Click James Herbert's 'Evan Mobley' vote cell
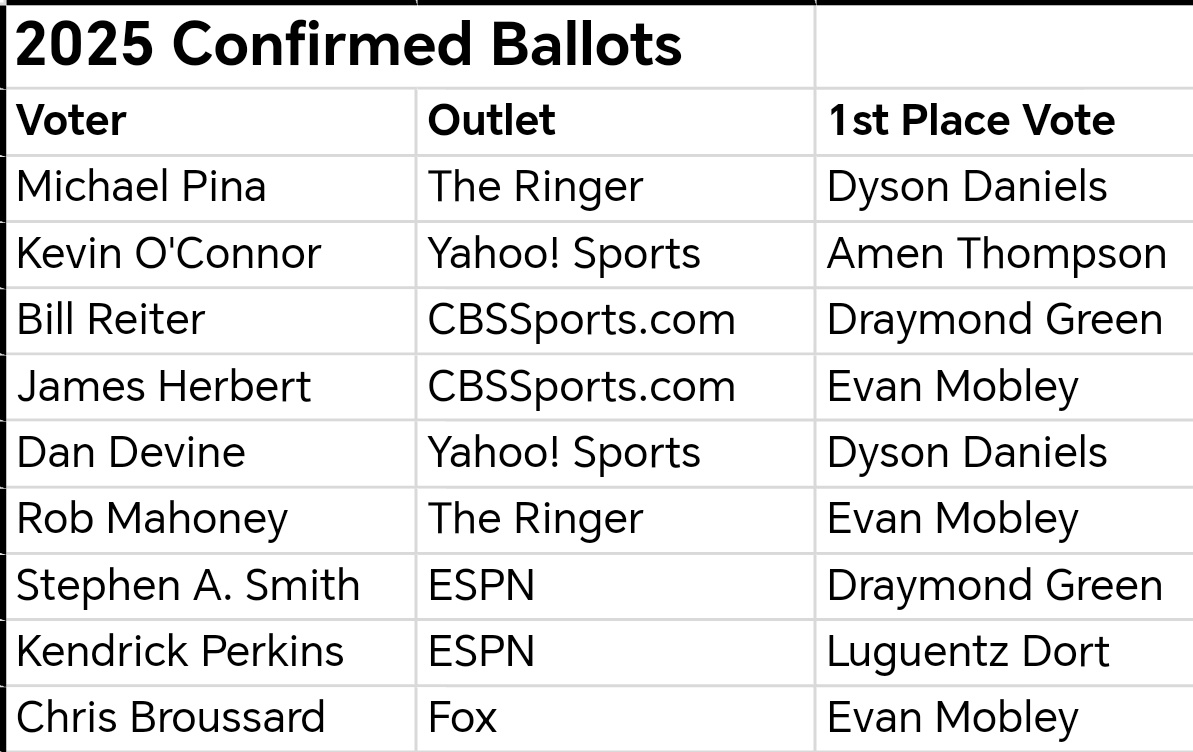This screenshot has width=1193, height=752. click(x=1004, y=387)
